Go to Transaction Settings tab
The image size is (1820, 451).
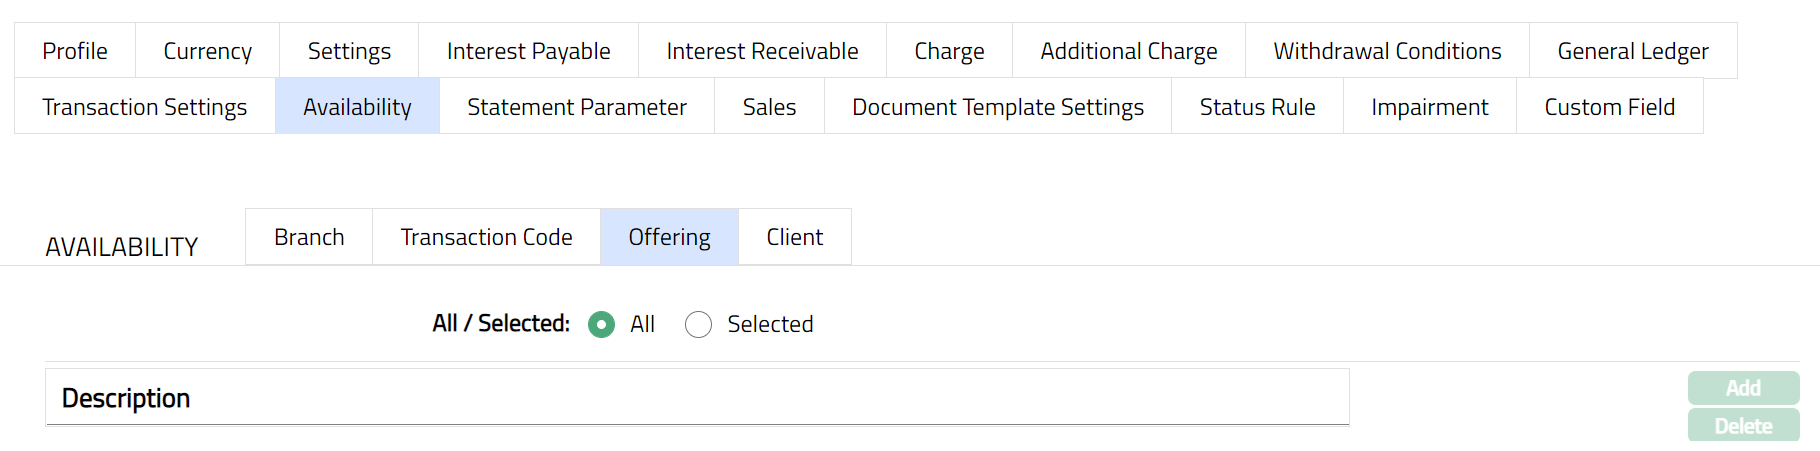pyautogui.click(x=145, y=107)
